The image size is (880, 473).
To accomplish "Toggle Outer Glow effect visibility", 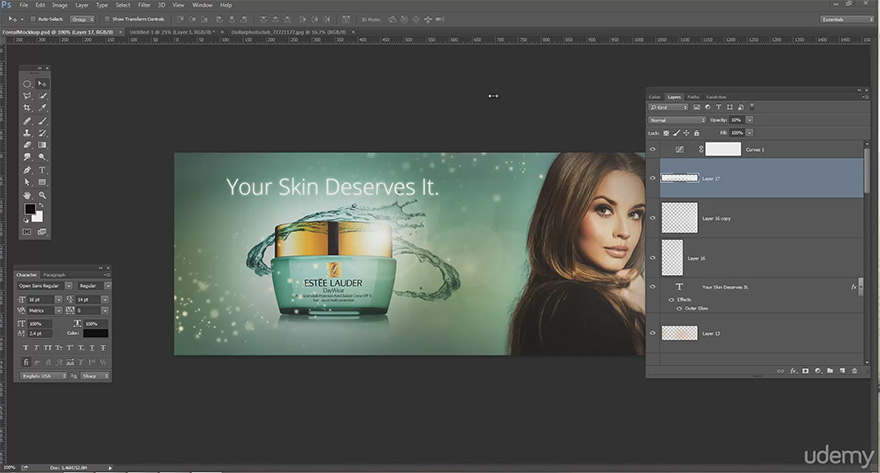I will [x=679, y=309].
